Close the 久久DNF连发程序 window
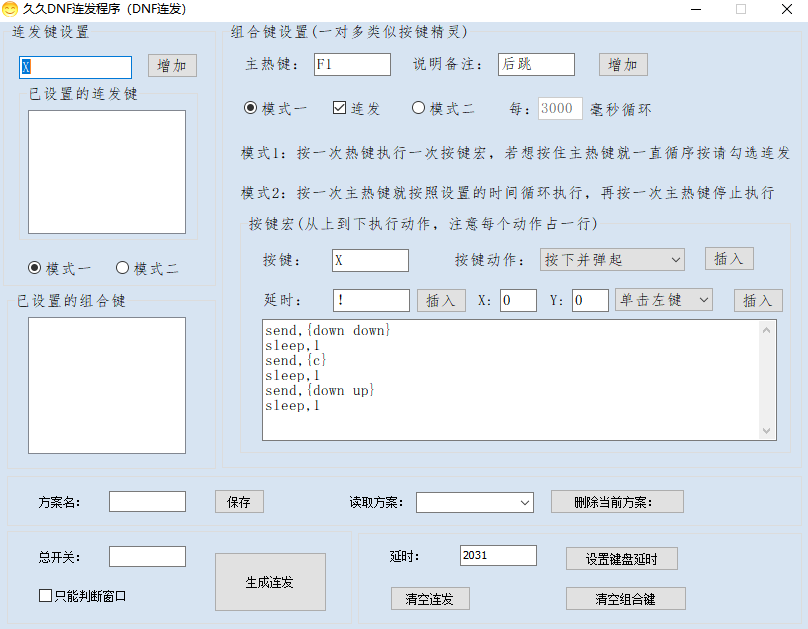Image resolution: width=808 pixels, height=629 pixels. tap(787, 9)
